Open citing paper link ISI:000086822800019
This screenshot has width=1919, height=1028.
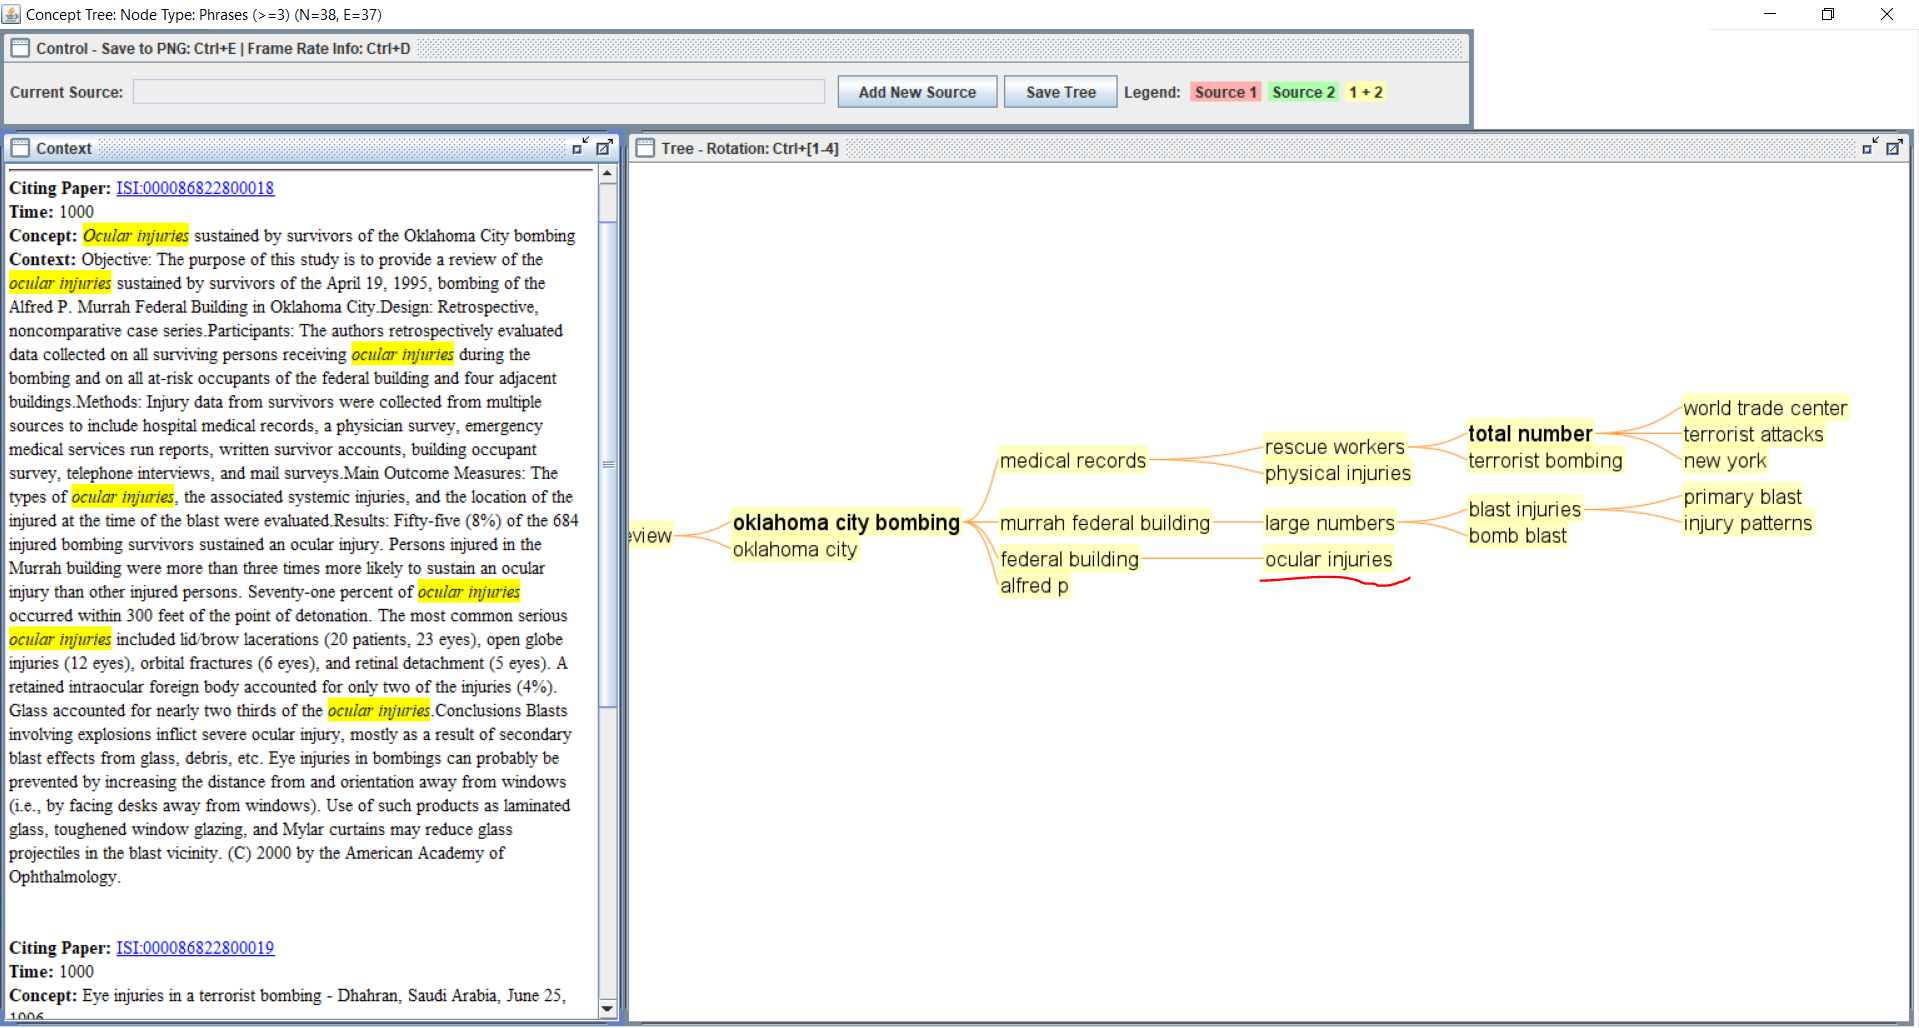195,948
